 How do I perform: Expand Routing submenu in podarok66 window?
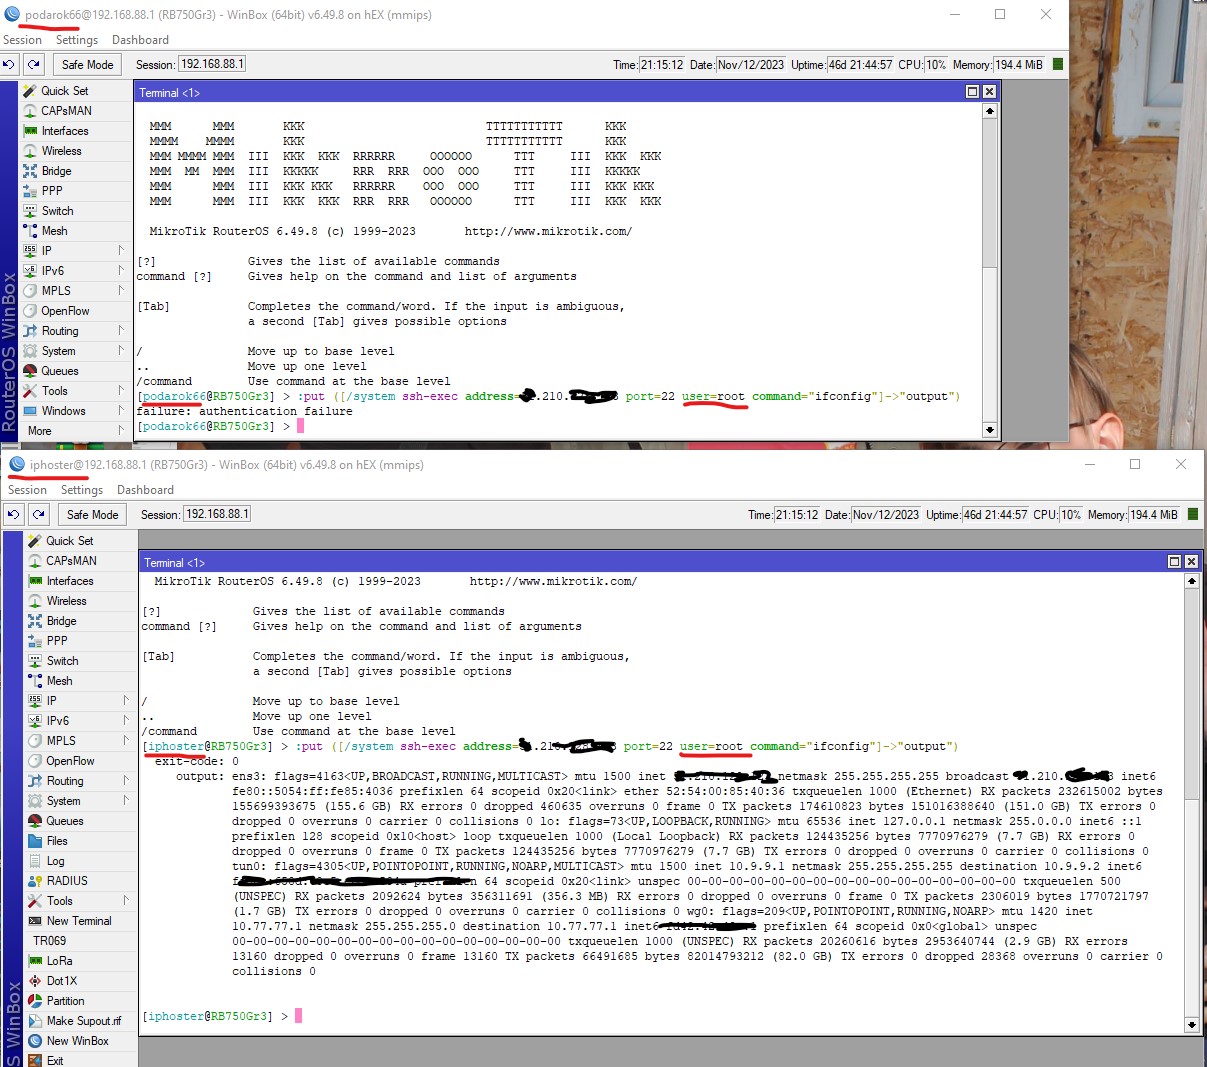pos(121,330)
